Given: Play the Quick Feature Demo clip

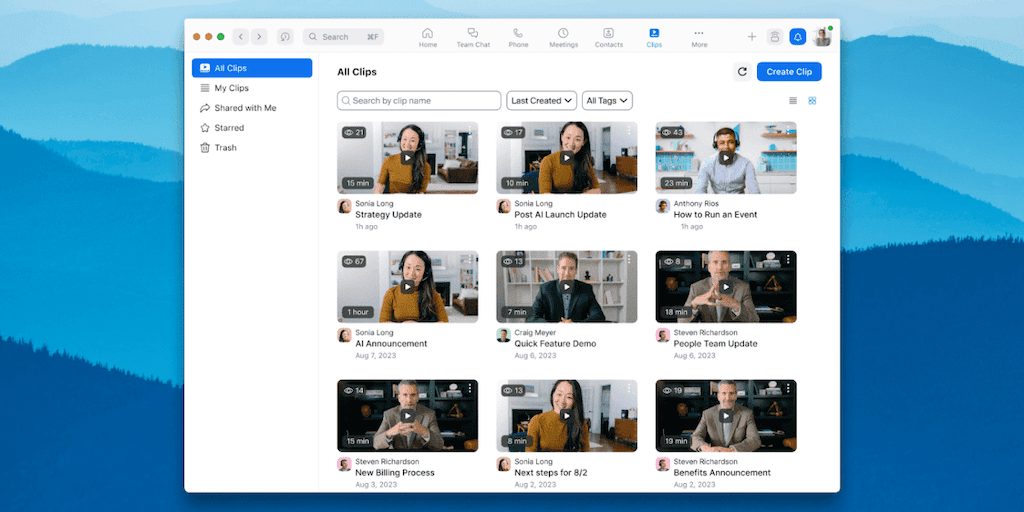Looking at the screenshot, I should (x=566, y=287).
